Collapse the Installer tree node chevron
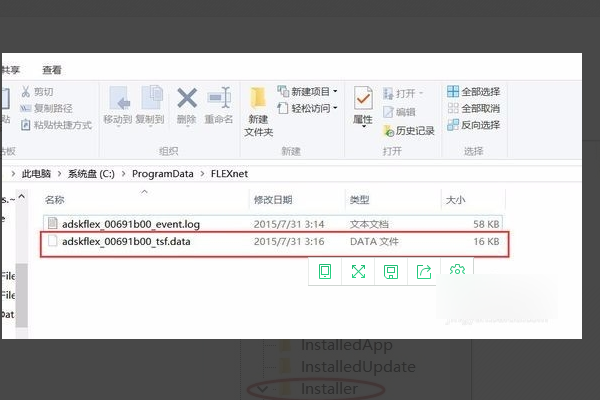Viewport: 600px width, 400px height. click(262, 389)
